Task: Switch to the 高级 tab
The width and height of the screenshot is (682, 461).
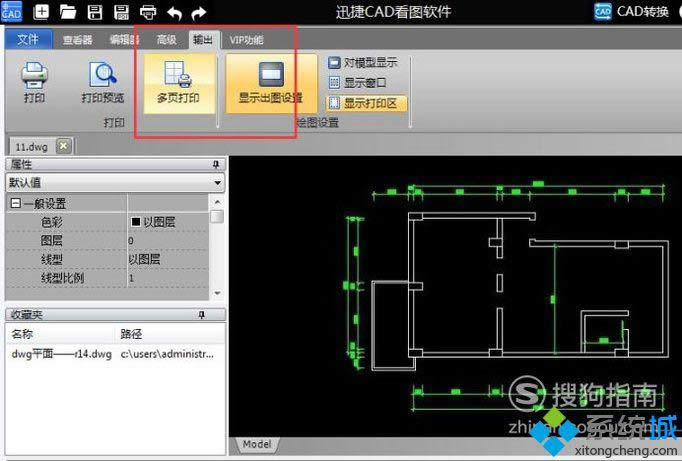Action: tap(166, 40)
